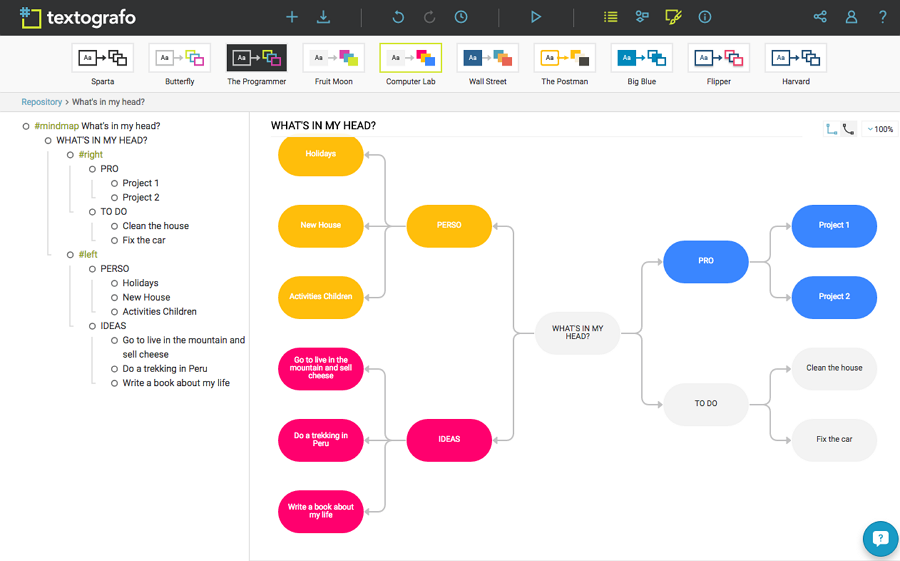The height and width of the screenshot is (561, 900).
Task: Open the 100% zoom dropdown
Action: 880,129
